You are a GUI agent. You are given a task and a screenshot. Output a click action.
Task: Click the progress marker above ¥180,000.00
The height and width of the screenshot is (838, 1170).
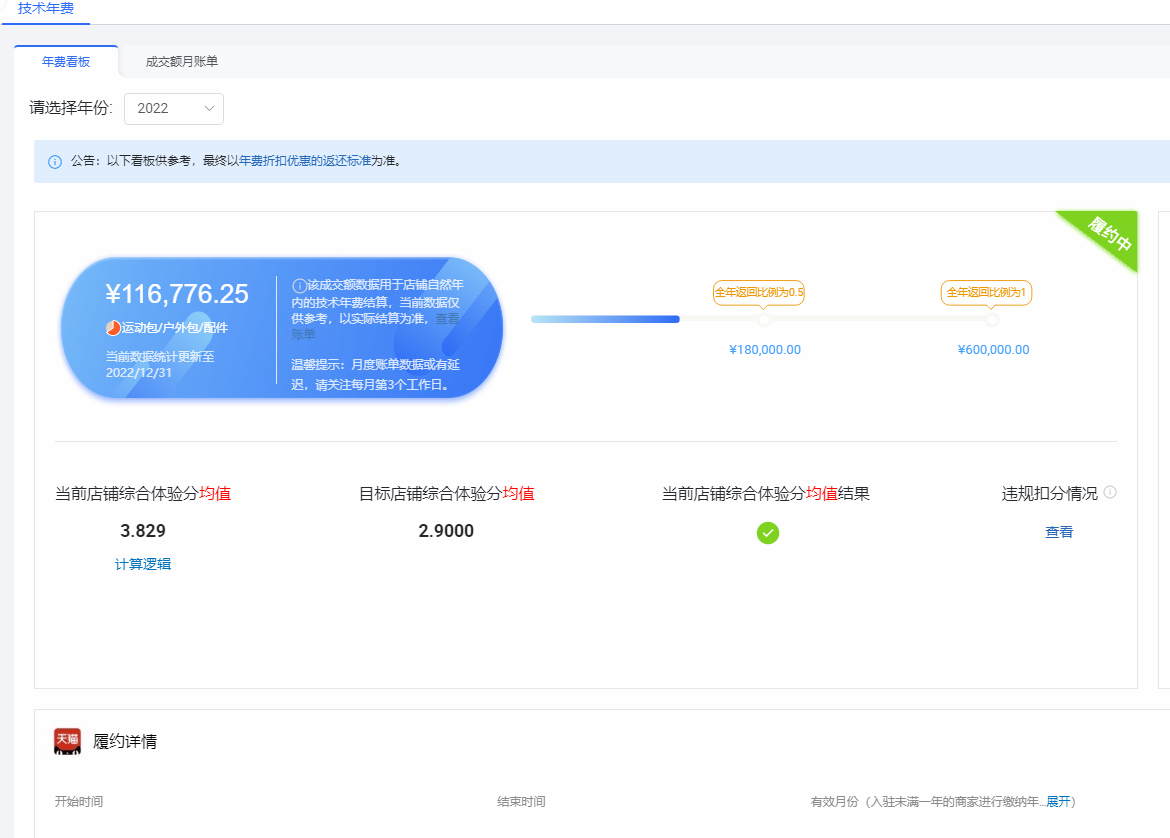(763, 319)
